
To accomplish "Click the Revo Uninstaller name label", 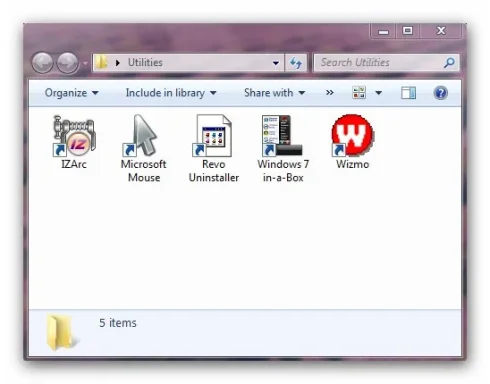I will (214, 171).
